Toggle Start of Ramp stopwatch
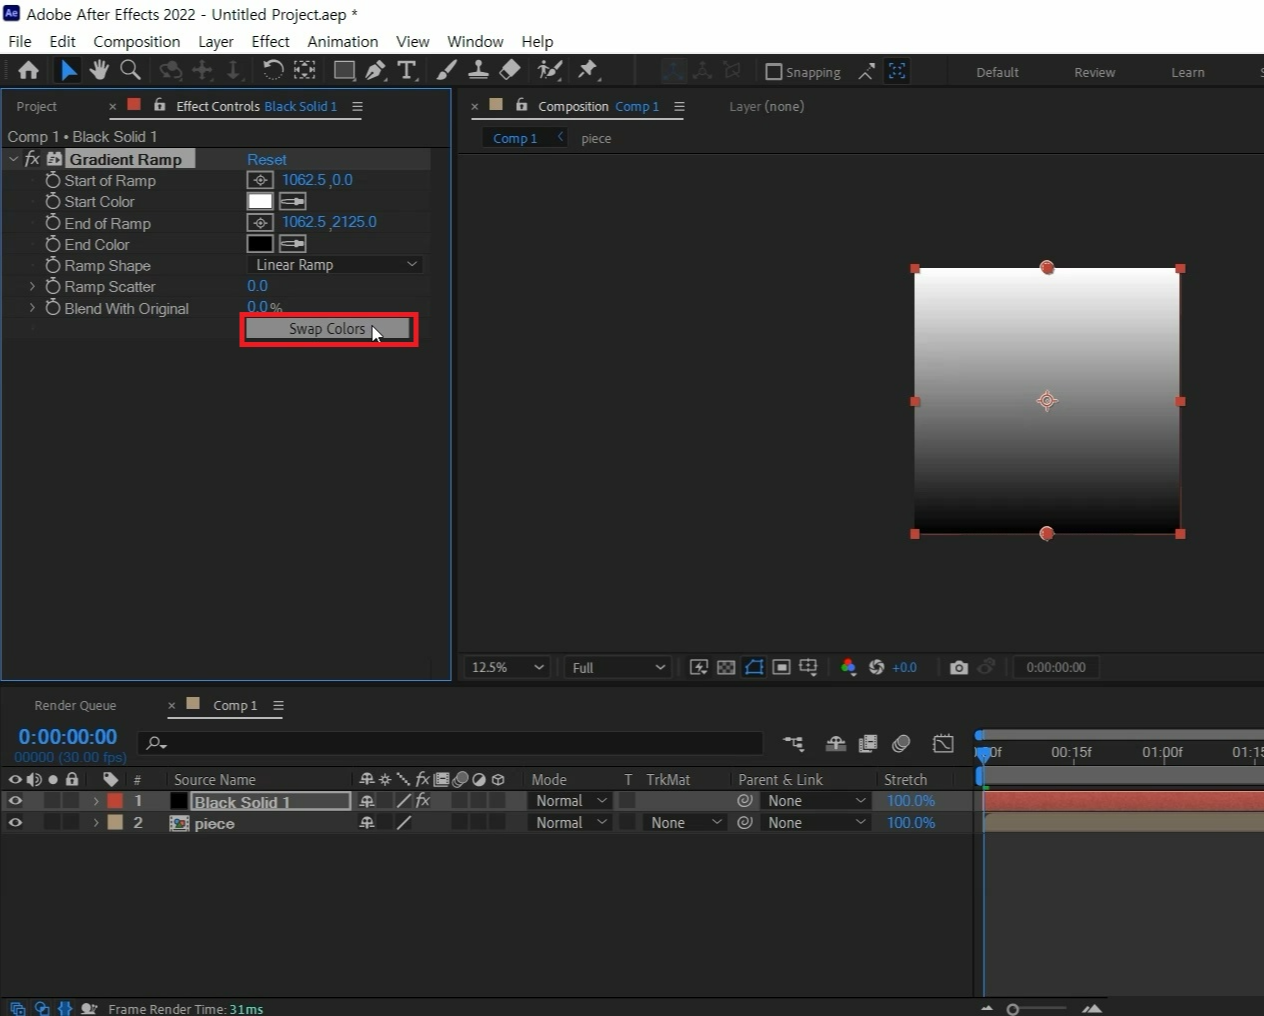Viewport: 1264px width, 1016px height. (x=53, y=180)
